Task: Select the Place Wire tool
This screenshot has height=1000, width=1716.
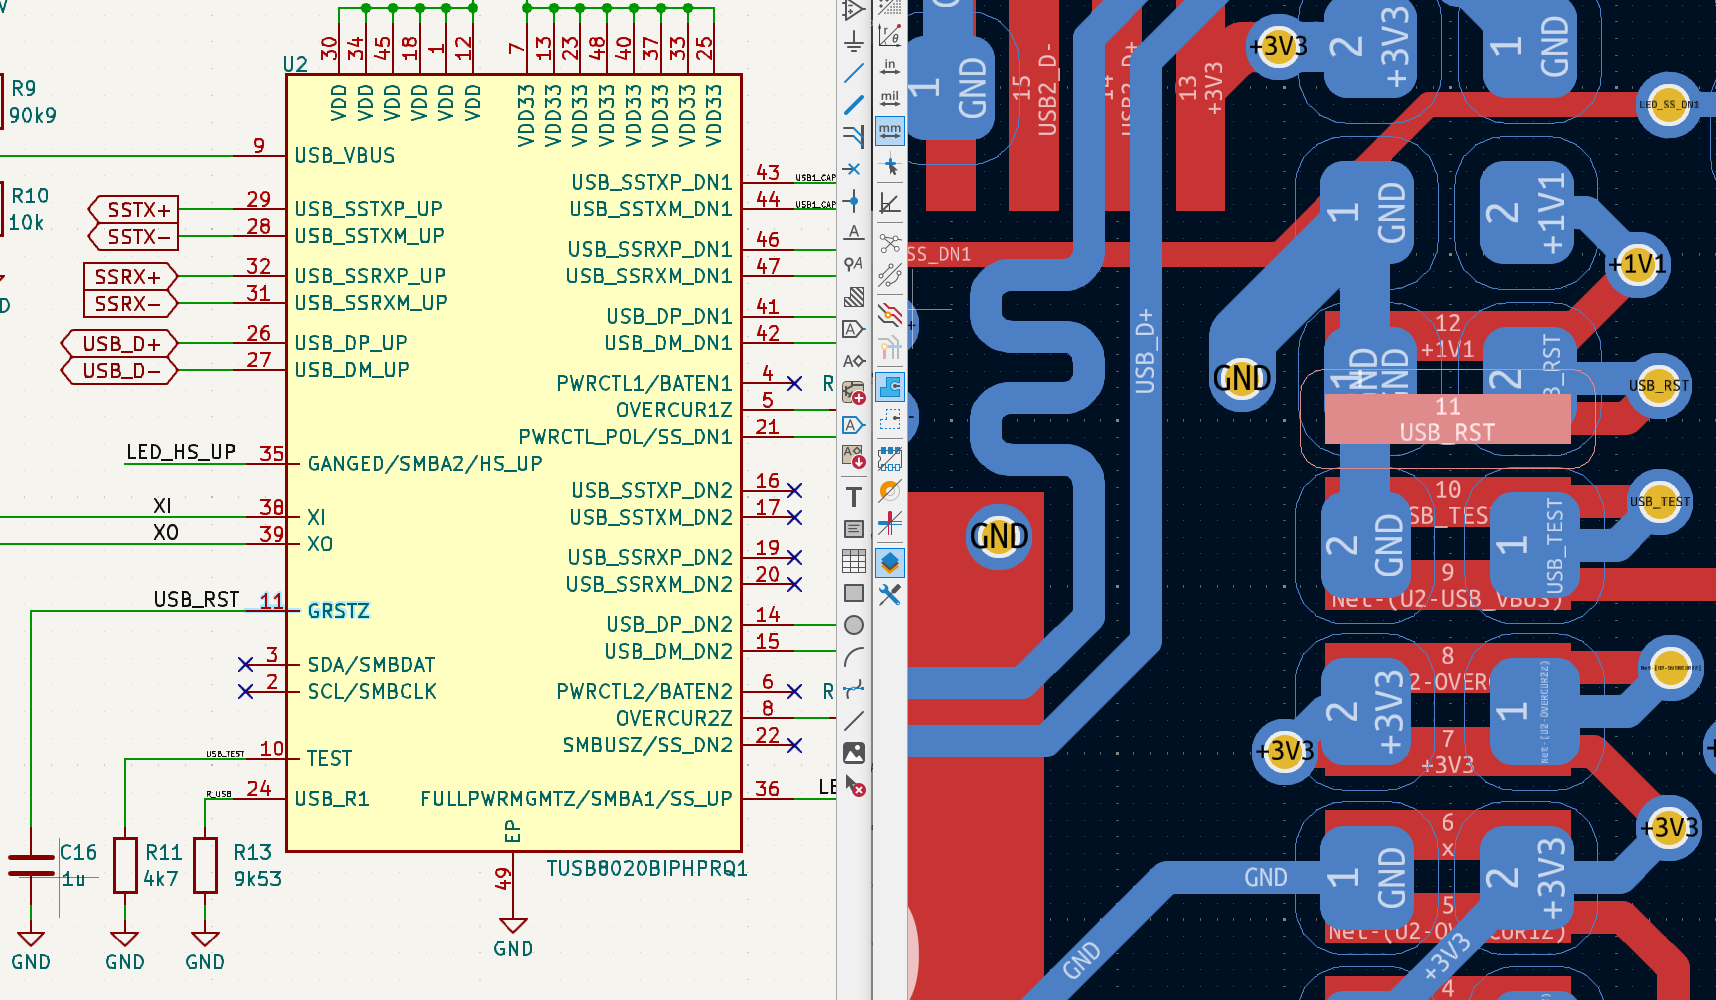Action: click(x=853, y=73)
